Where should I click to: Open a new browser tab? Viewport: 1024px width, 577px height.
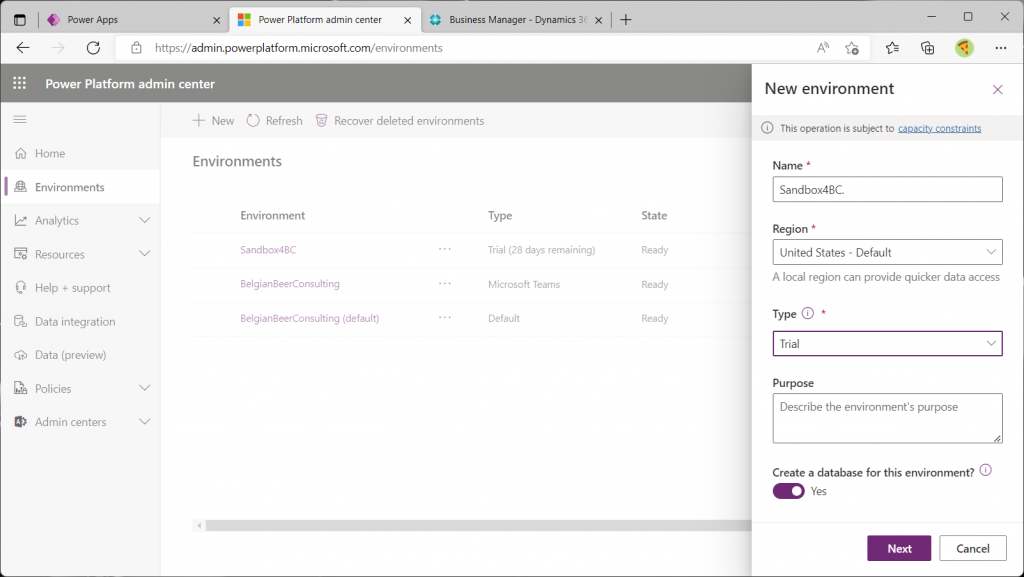pyautogui.click(x=626, y=20)
